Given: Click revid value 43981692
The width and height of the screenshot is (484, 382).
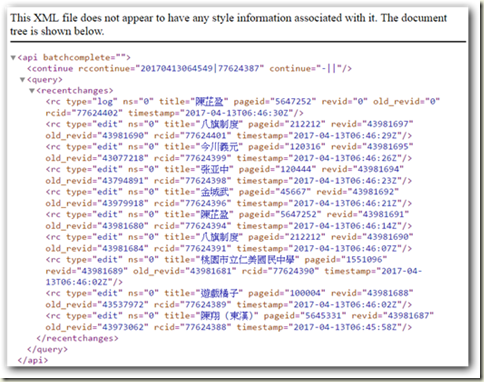Looking at the screenshot, I should coord(373,192).
